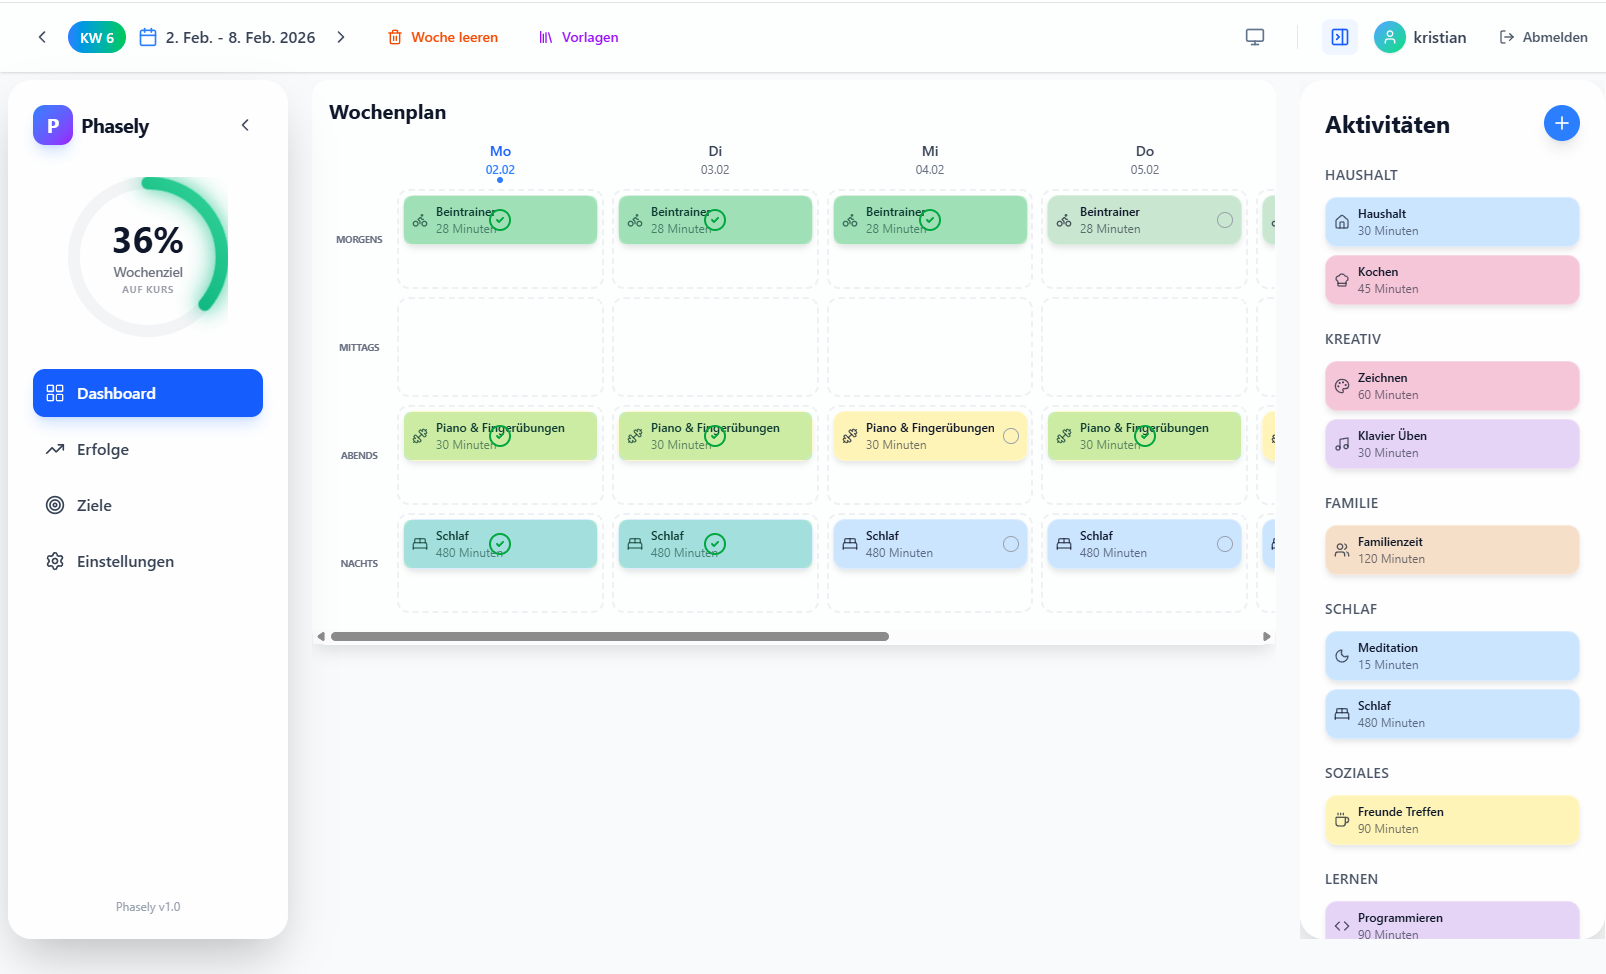Click the calendar icon beside date range

click(148, 37)
